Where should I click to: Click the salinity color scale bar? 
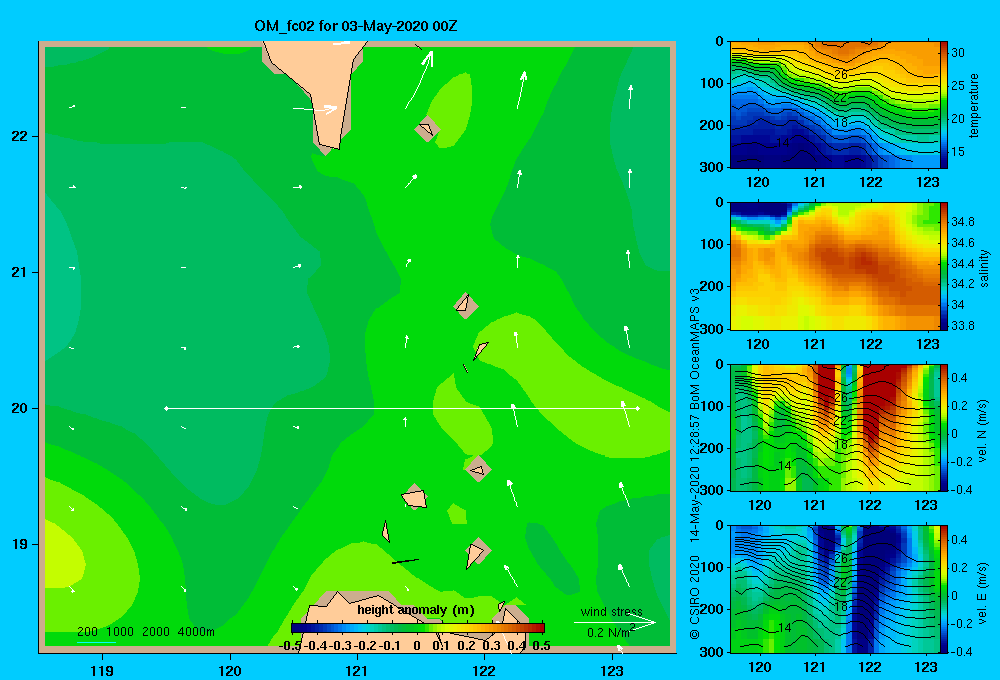coord(944,266)
